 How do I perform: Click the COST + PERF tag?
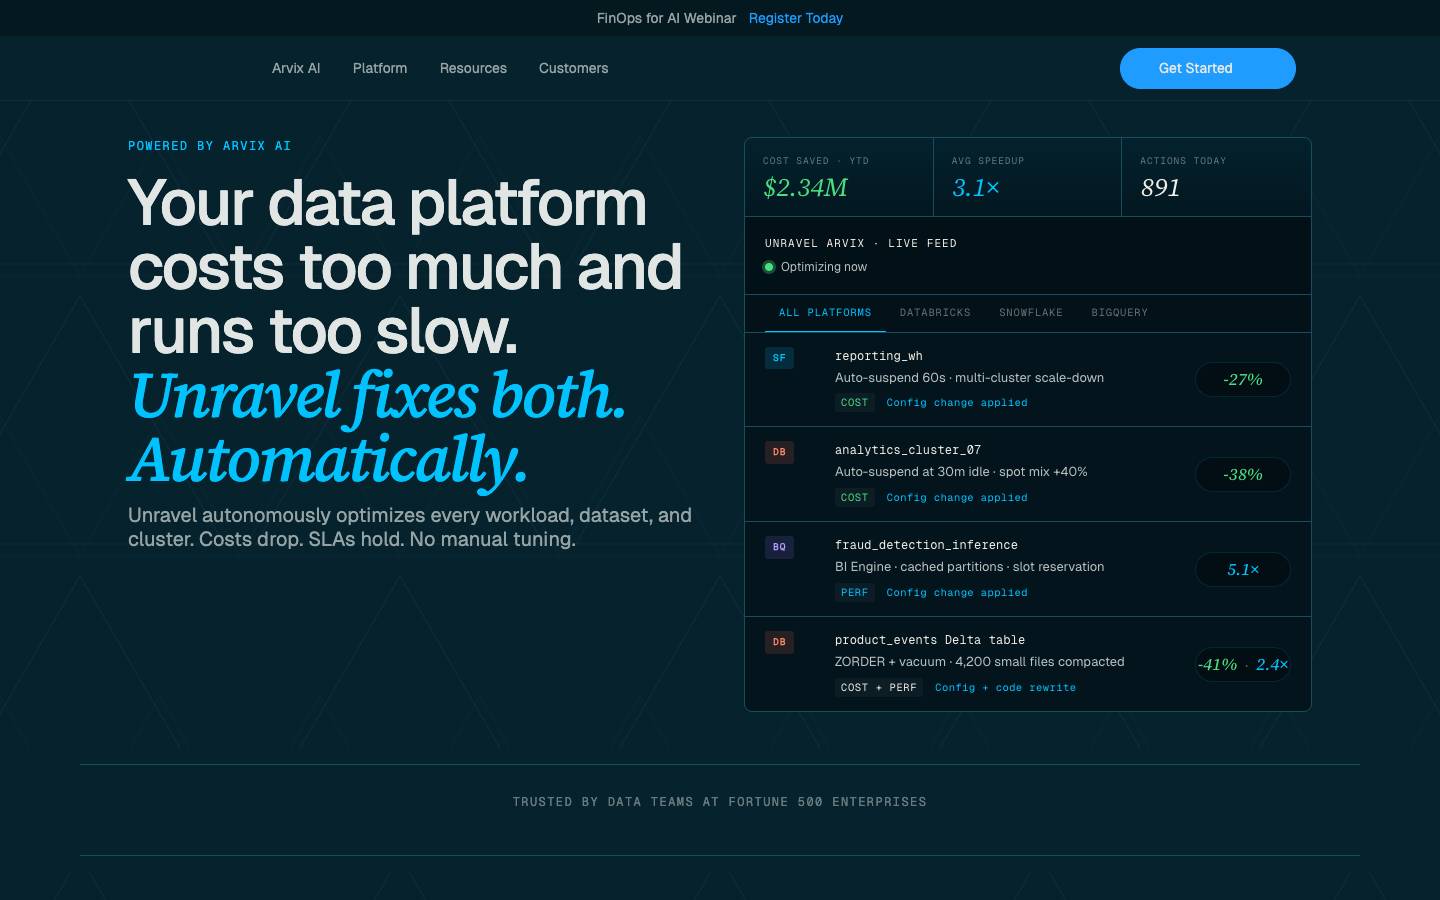[879, 687]
